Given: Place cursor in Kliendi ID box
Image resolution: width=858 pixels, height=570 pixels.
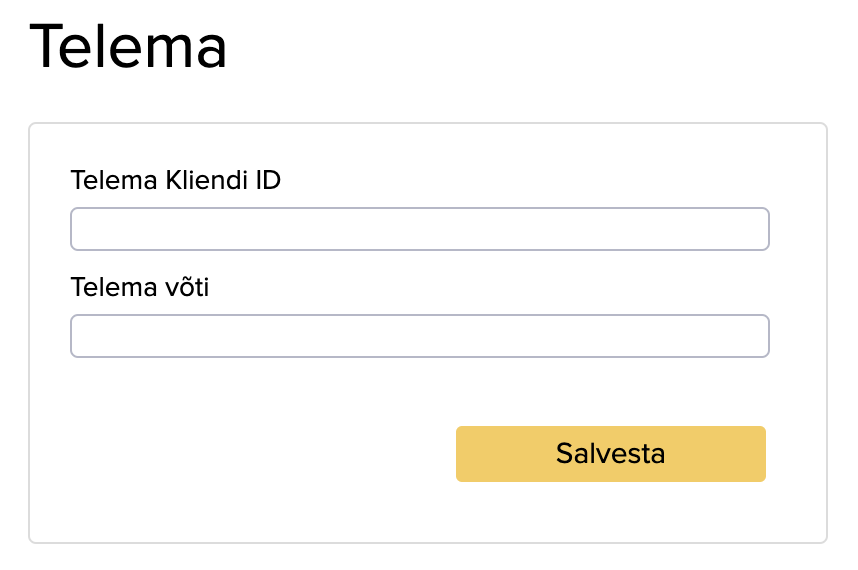Looking at the screenshot, I should coord(419,229).
